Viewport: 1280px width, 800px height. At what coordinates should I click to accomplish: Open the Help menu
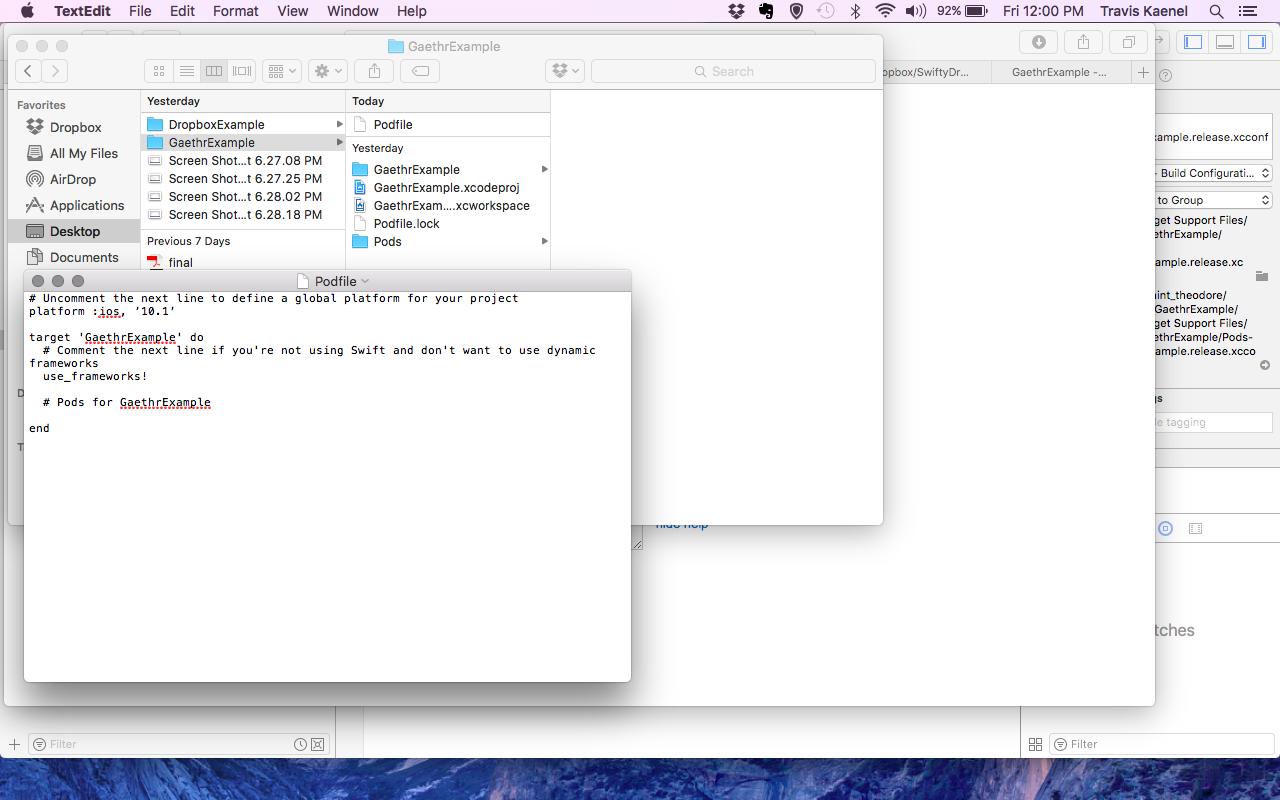[x=412, y=11]
